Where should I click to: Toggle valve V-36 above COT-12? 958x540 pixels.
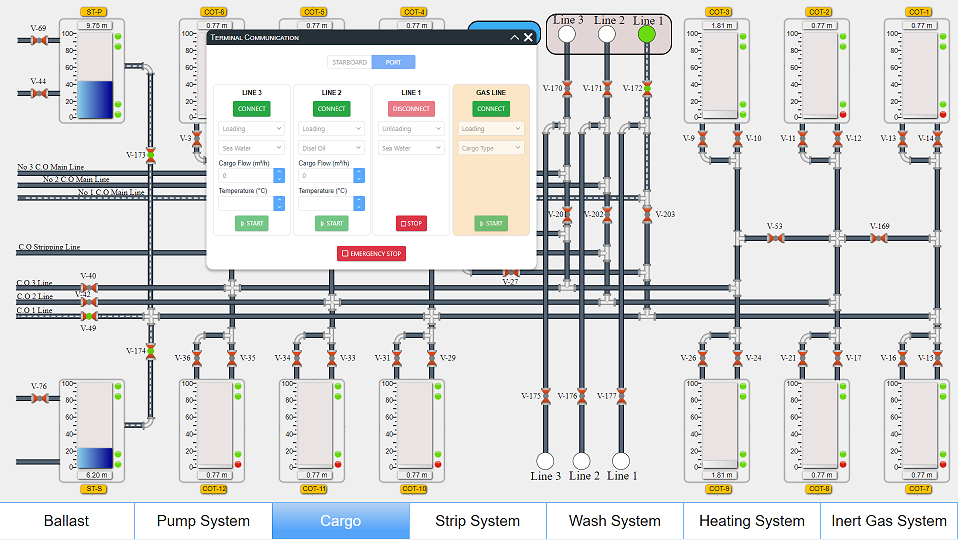[x=197, y=358]
